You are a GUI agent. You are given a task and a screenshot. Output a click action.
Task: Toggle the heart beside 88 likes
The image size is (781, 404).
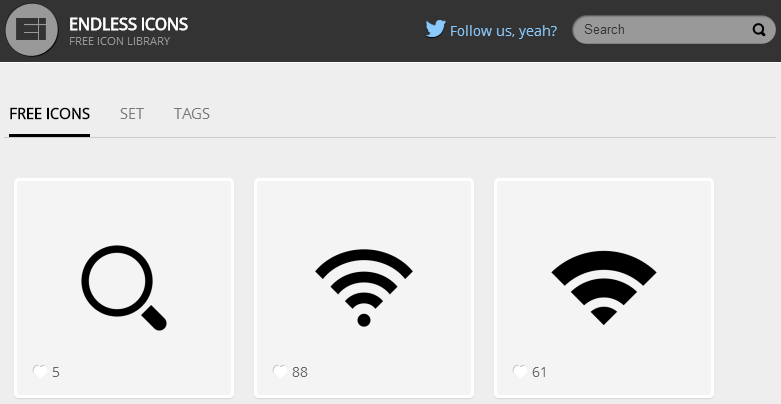280,372
